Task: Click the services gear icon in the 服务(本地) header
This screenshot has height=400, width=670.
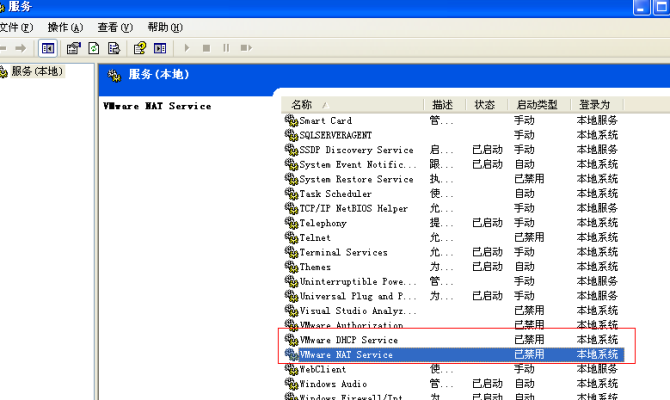Action: [114, 76]
